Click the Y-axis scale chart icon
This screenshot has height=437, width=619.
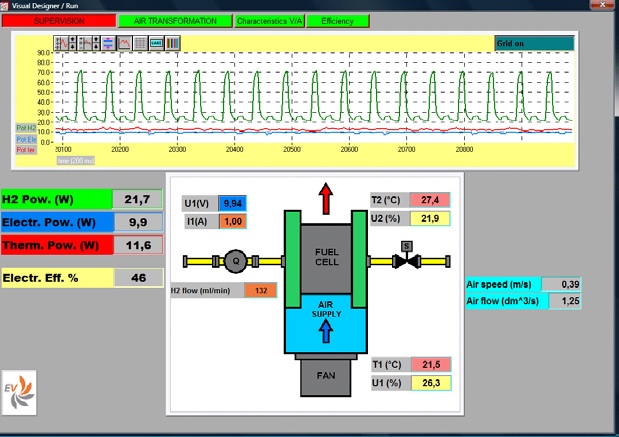[61, 43]
